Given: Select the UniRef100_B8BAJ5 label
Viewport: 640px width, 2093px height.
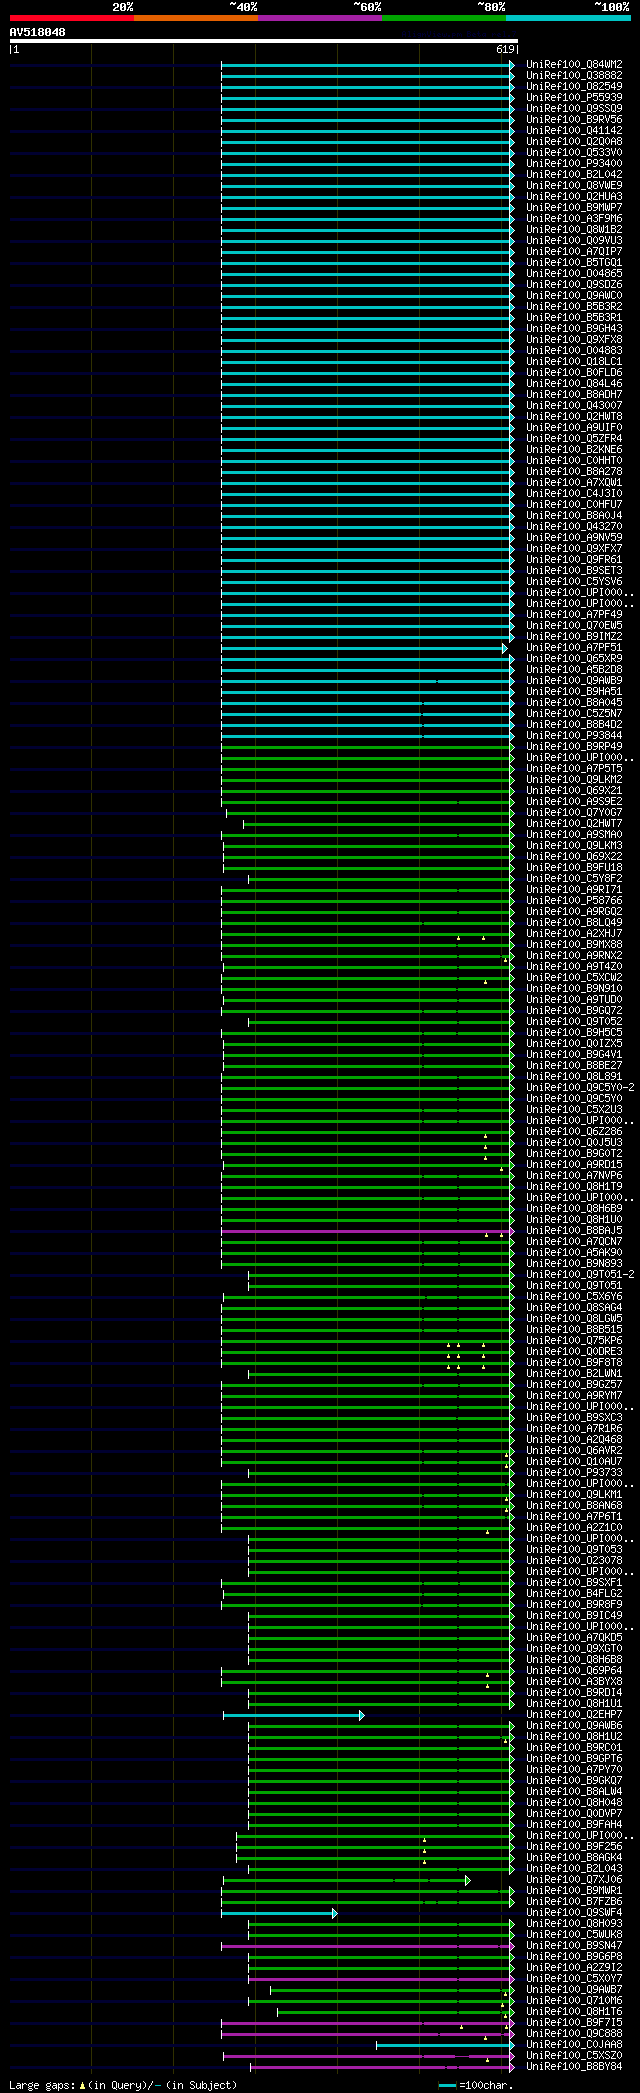Looking at the screenshot, I should [574, 1231].
